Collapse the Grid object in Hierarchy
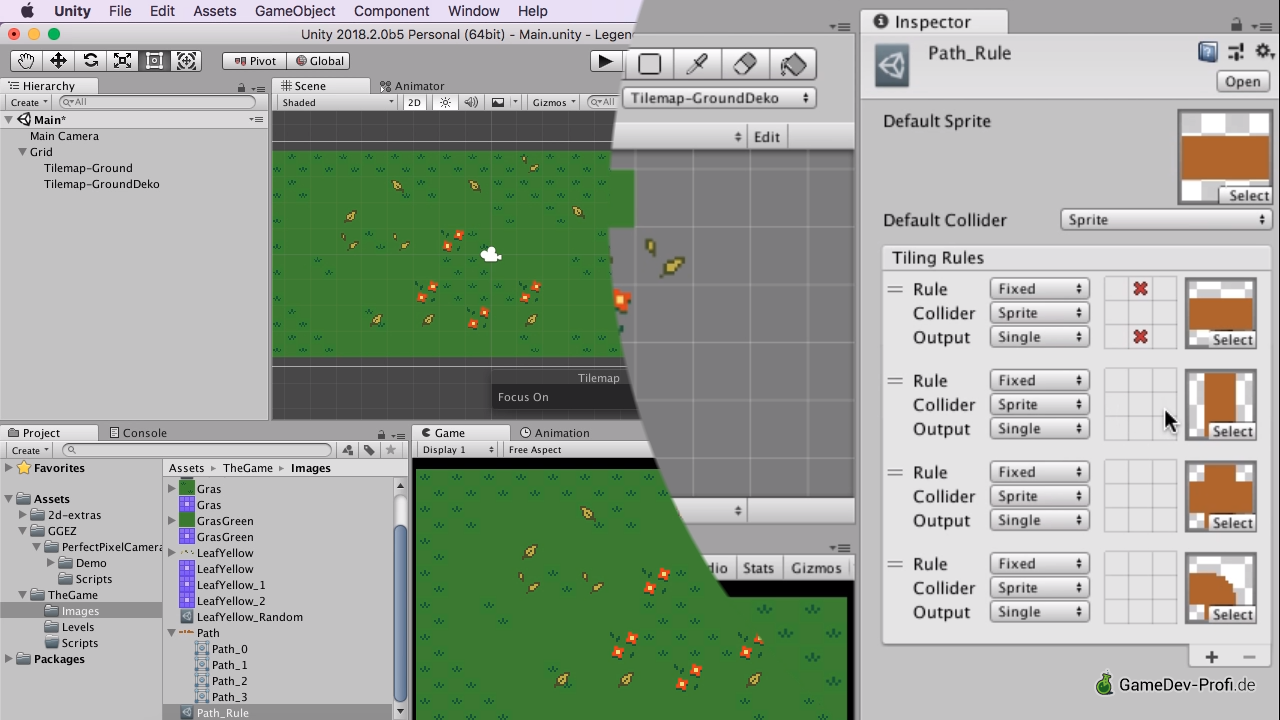This screenshot has width=1280, height=720. (22, 152)
